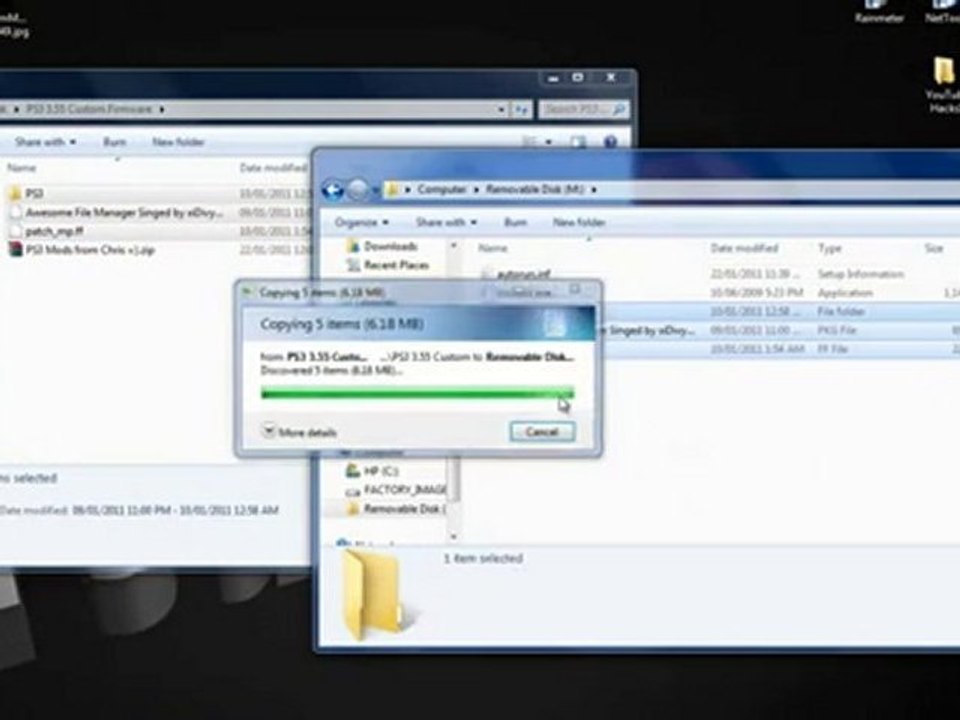Open Share with menu in Removable Disk window

[446, 222]
